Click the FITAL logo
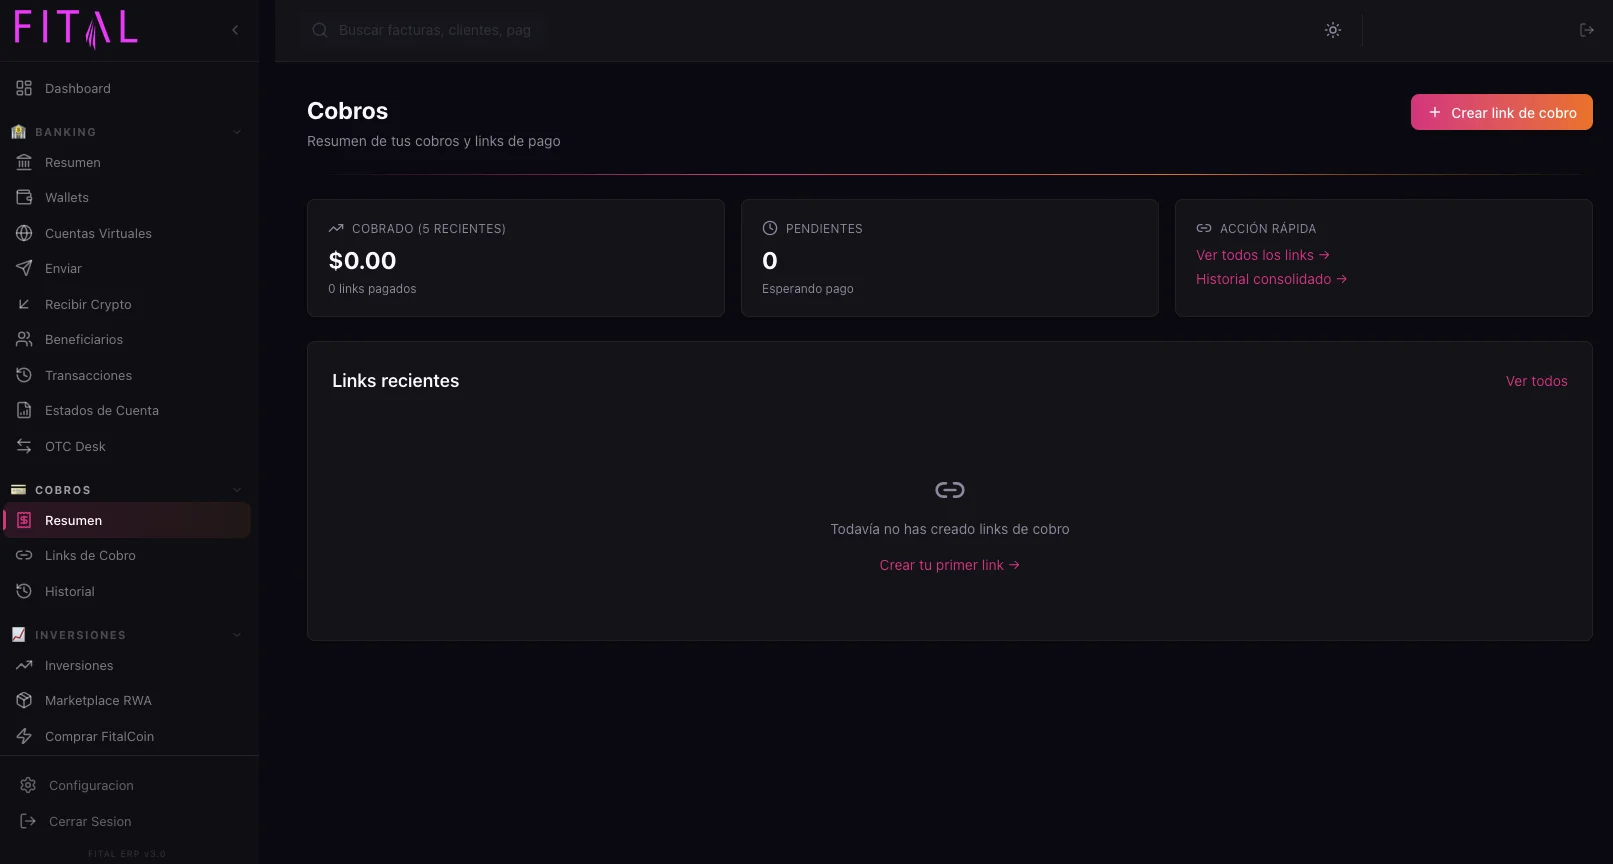The width and height of the screenshot is (1613, 864). [x=76, y=29]
